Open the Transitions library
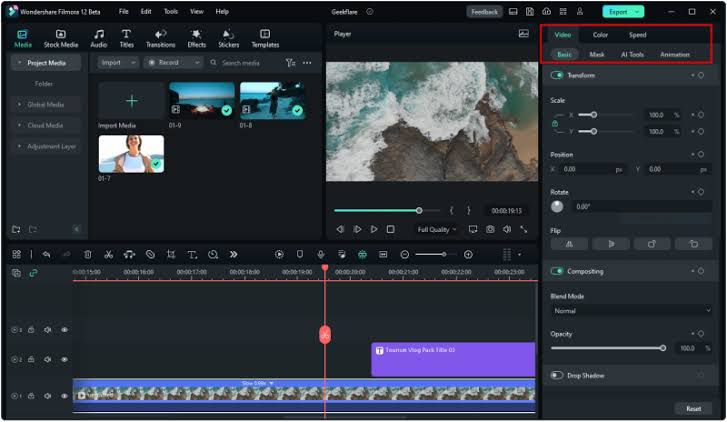The width and height of the screenshot is (727, 422). 160,38
